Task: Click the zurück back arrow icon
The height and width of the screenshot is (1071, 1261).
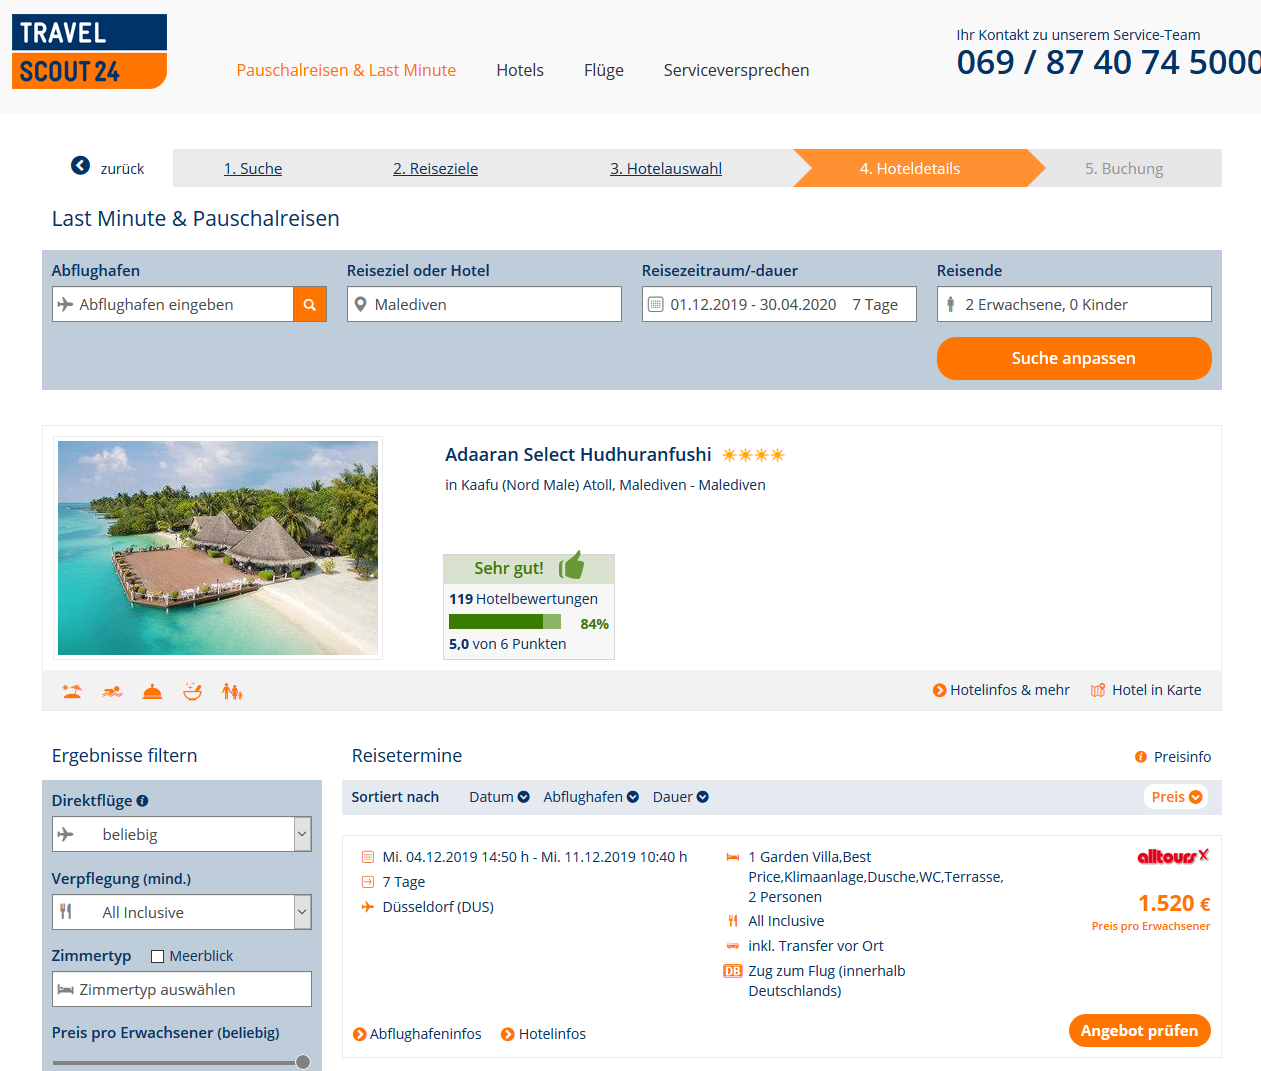Action: (x=80, y=166)
